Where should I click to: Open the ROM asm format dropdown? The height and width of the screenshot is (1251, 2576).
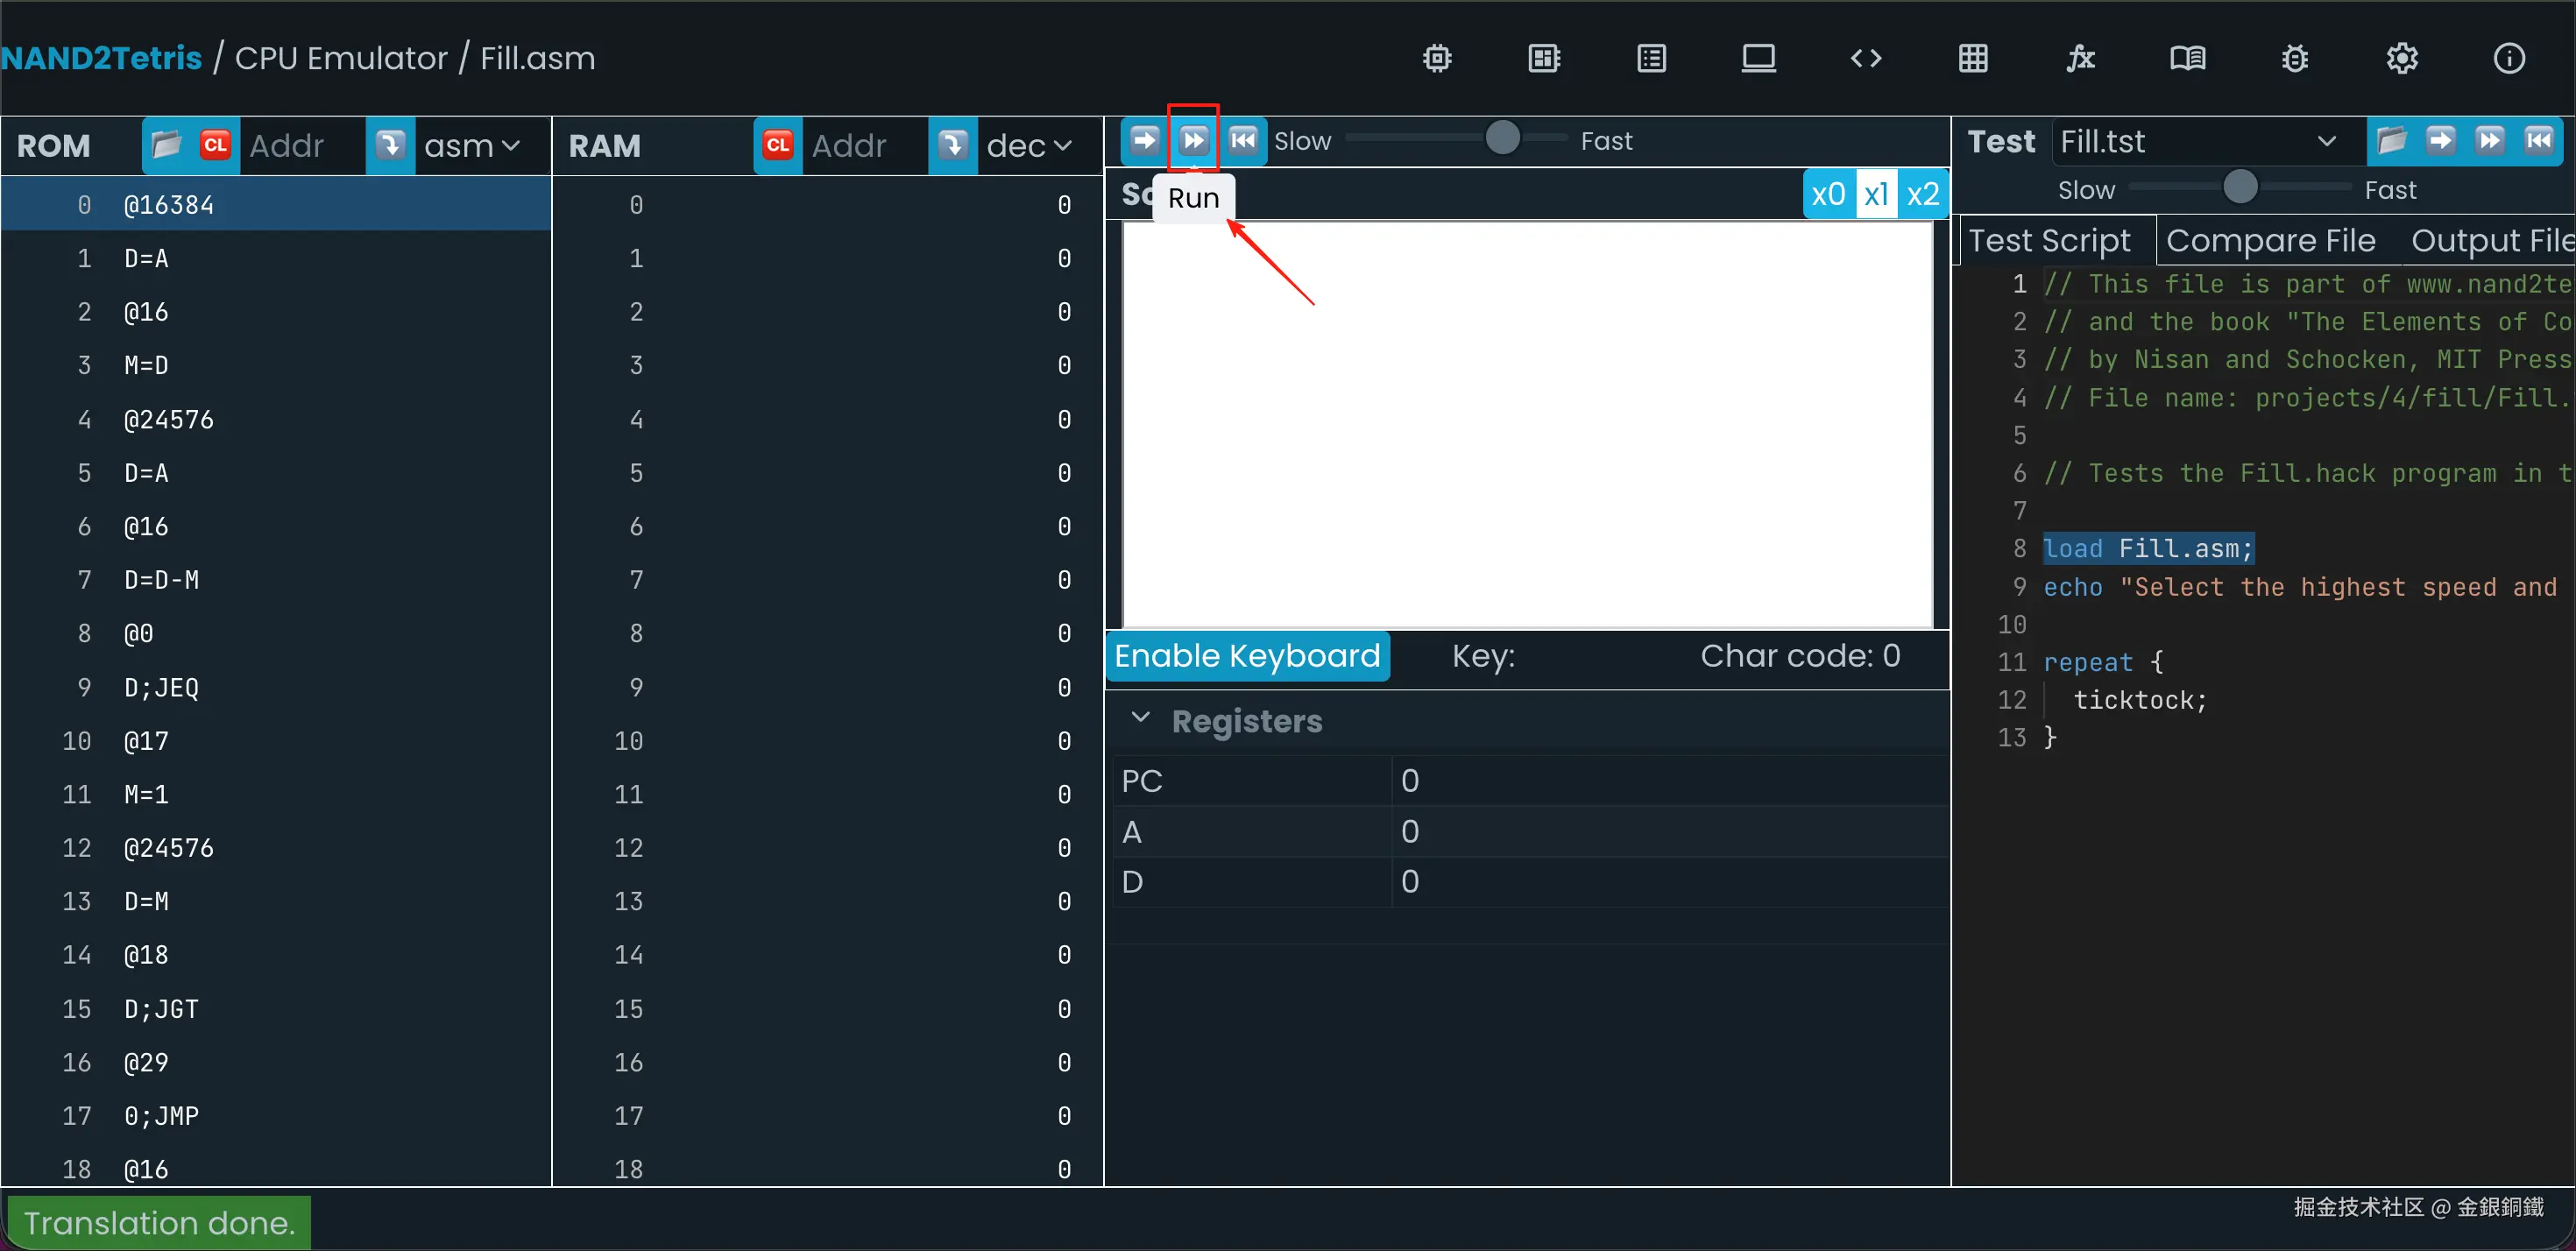(471, 146)
